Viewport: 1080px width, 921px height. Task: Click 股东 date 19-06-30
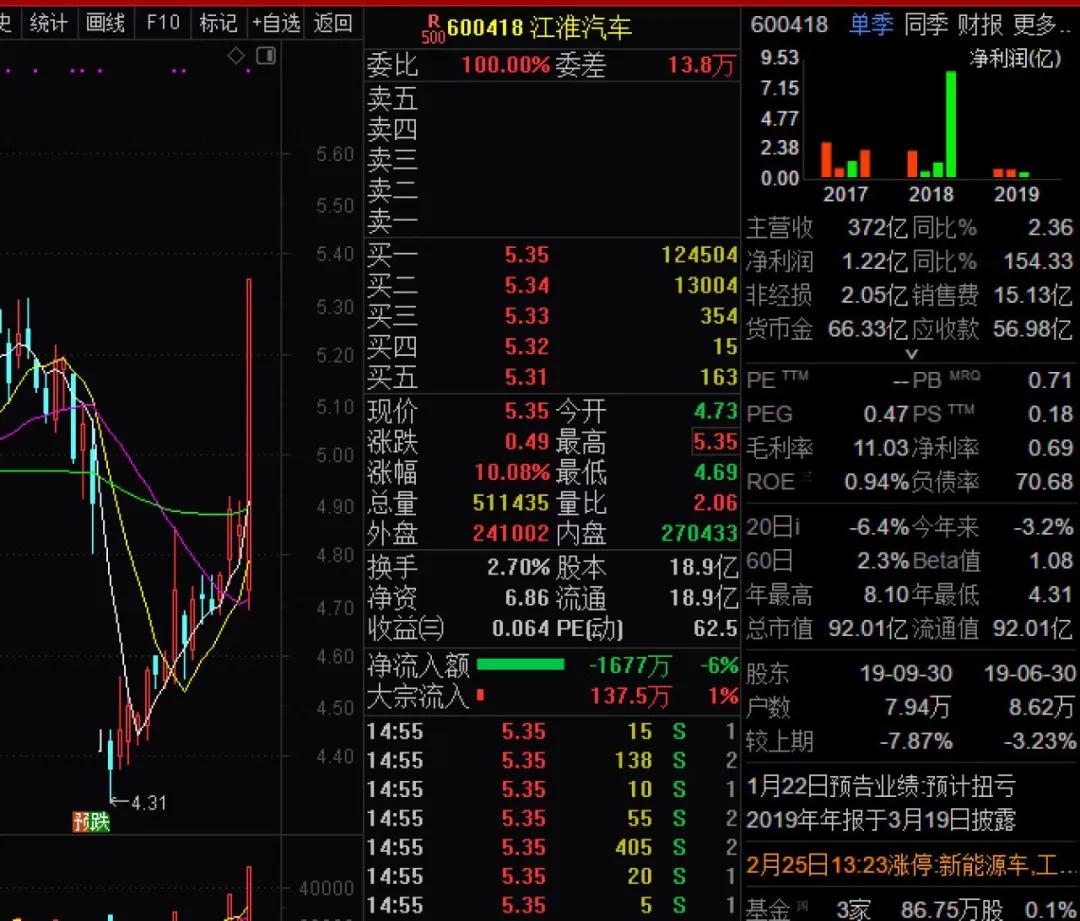click(x=1030, y=674)
